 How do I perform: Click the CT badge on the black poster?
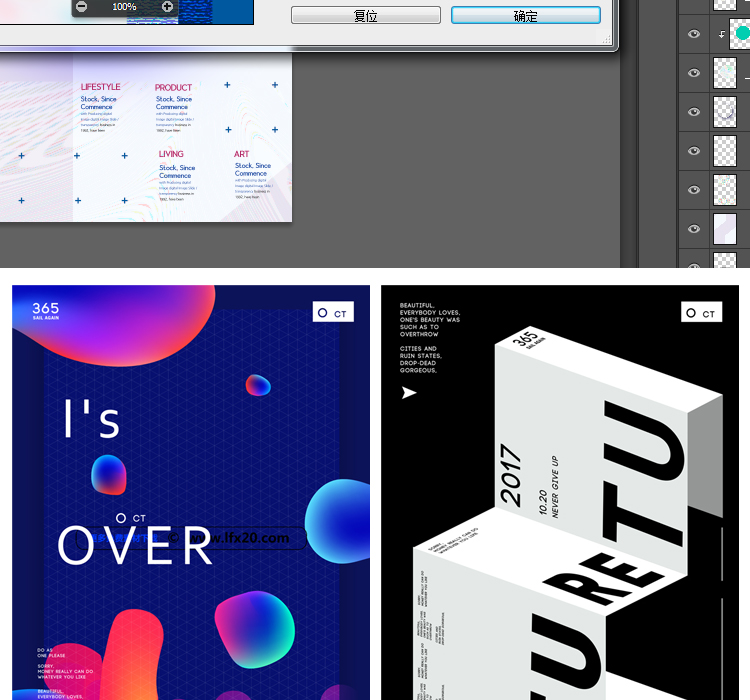702,313
